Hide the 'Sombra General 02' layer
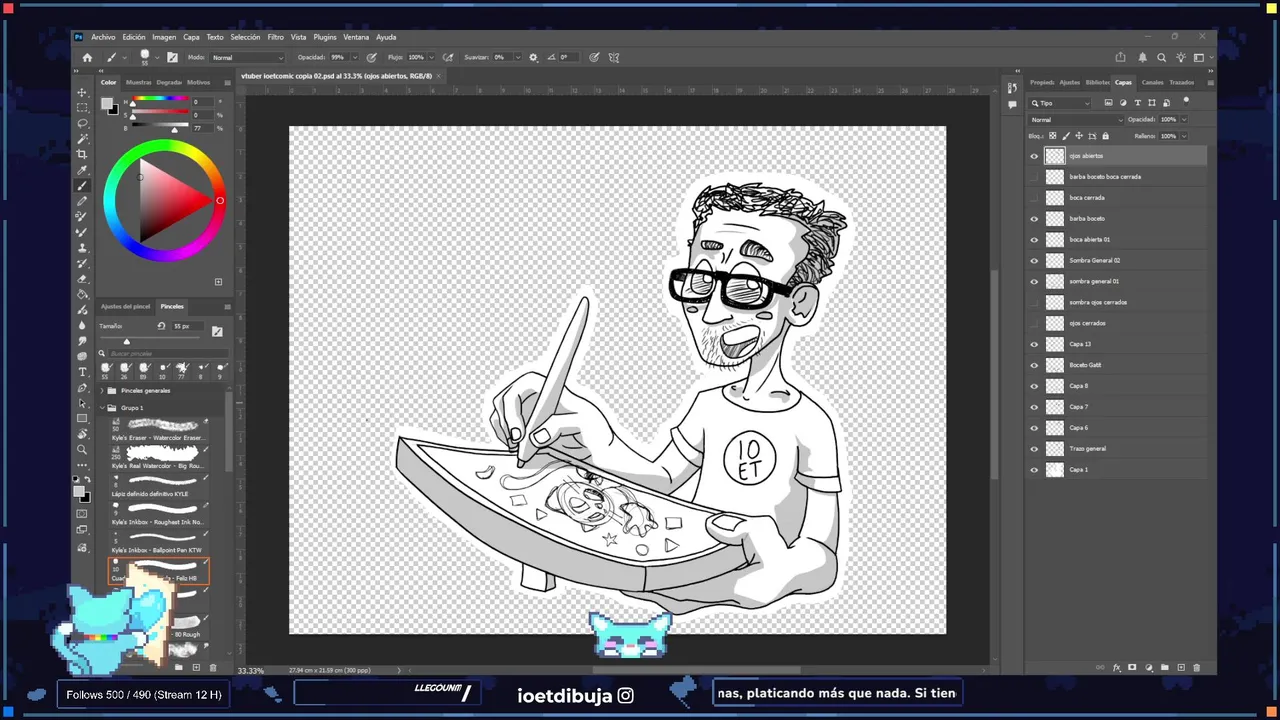This screenshot has height=720, width=1280. (1034, 261)
